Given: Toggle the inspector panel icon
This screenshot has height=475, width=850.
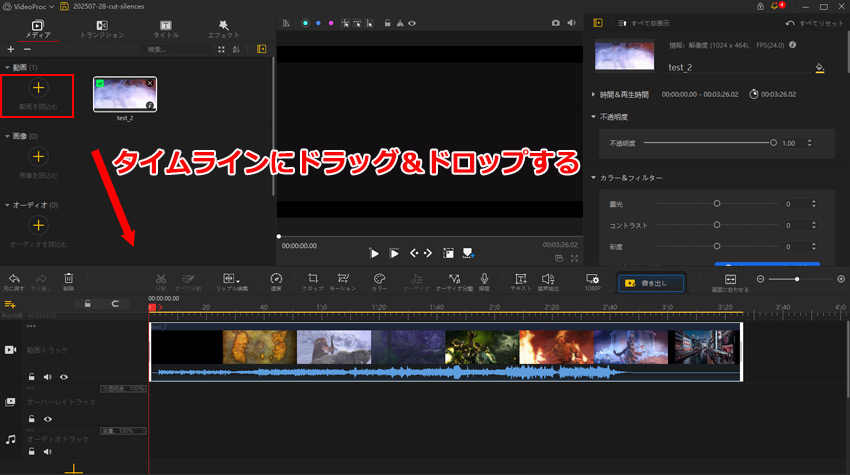Looking at the screenshot, I should pos(598,23).
